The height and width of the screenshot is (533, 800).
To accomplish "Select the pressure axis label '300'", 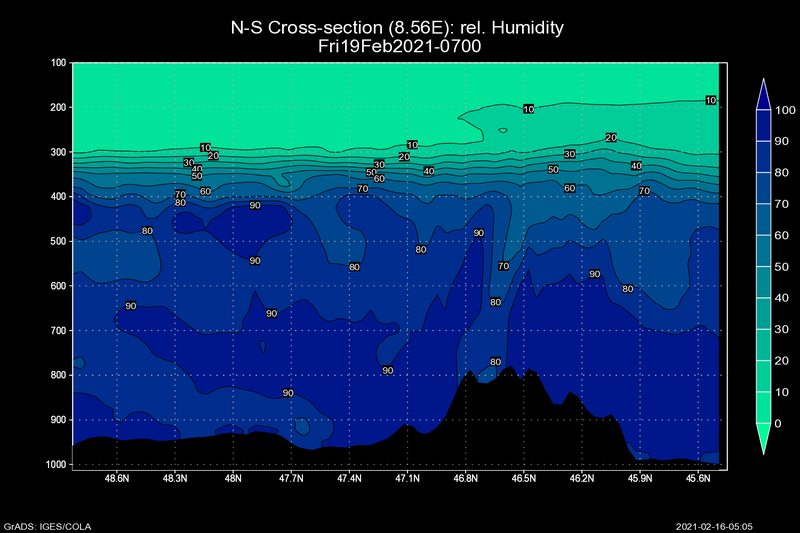I will coord(59,152).
